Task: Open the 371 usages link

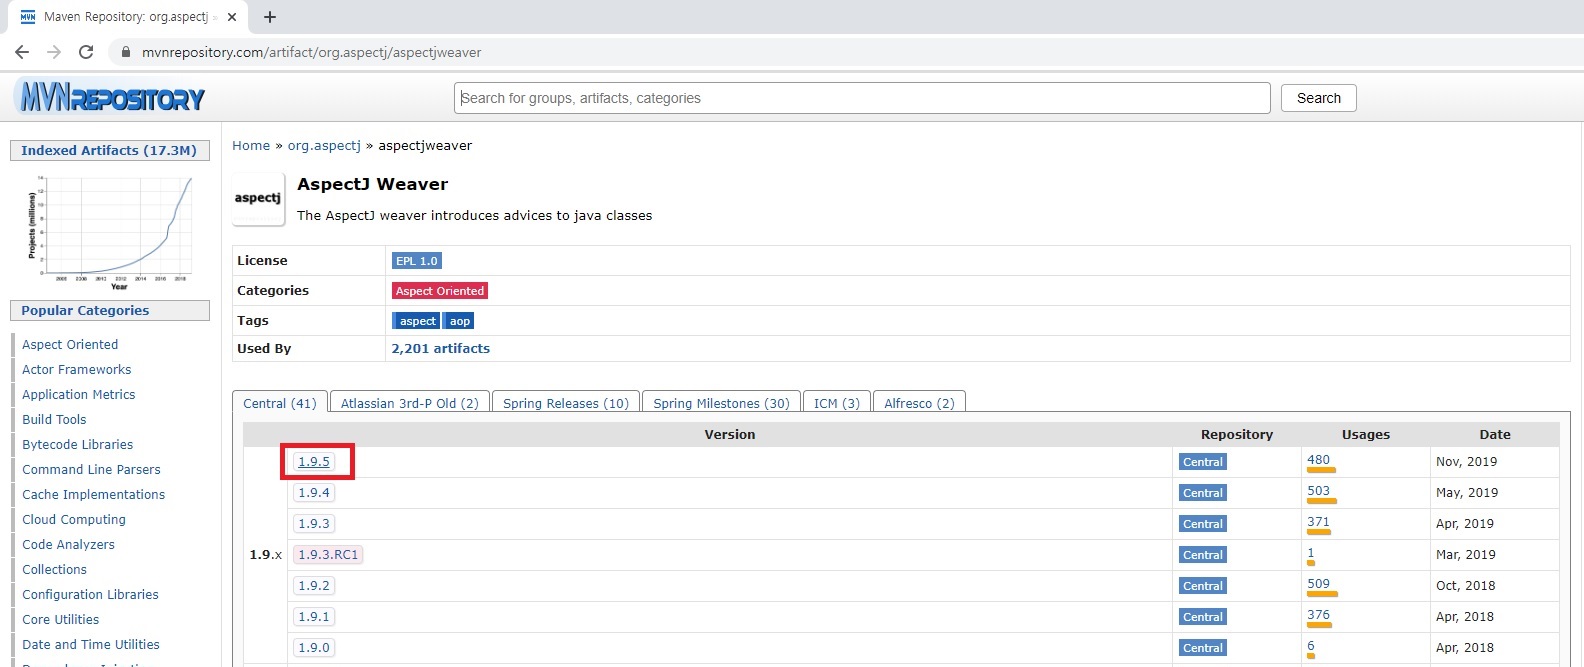Action: pos(1318,522)
